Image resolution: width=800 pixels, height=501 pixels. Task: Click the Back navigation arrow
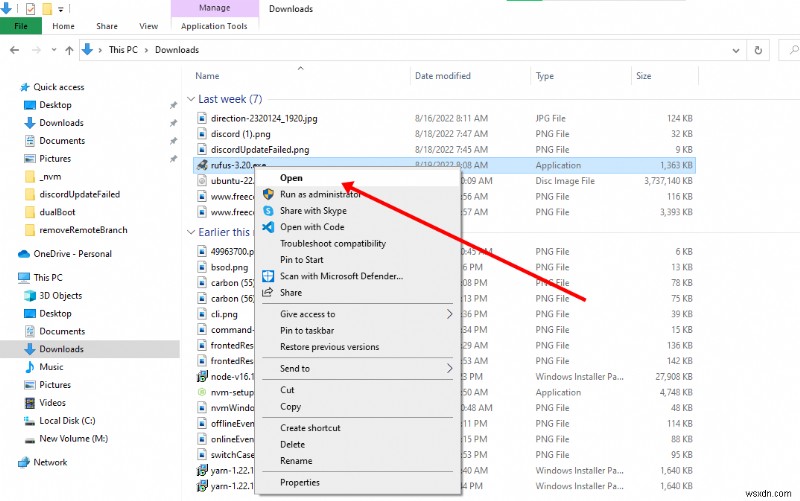(14, 50)
